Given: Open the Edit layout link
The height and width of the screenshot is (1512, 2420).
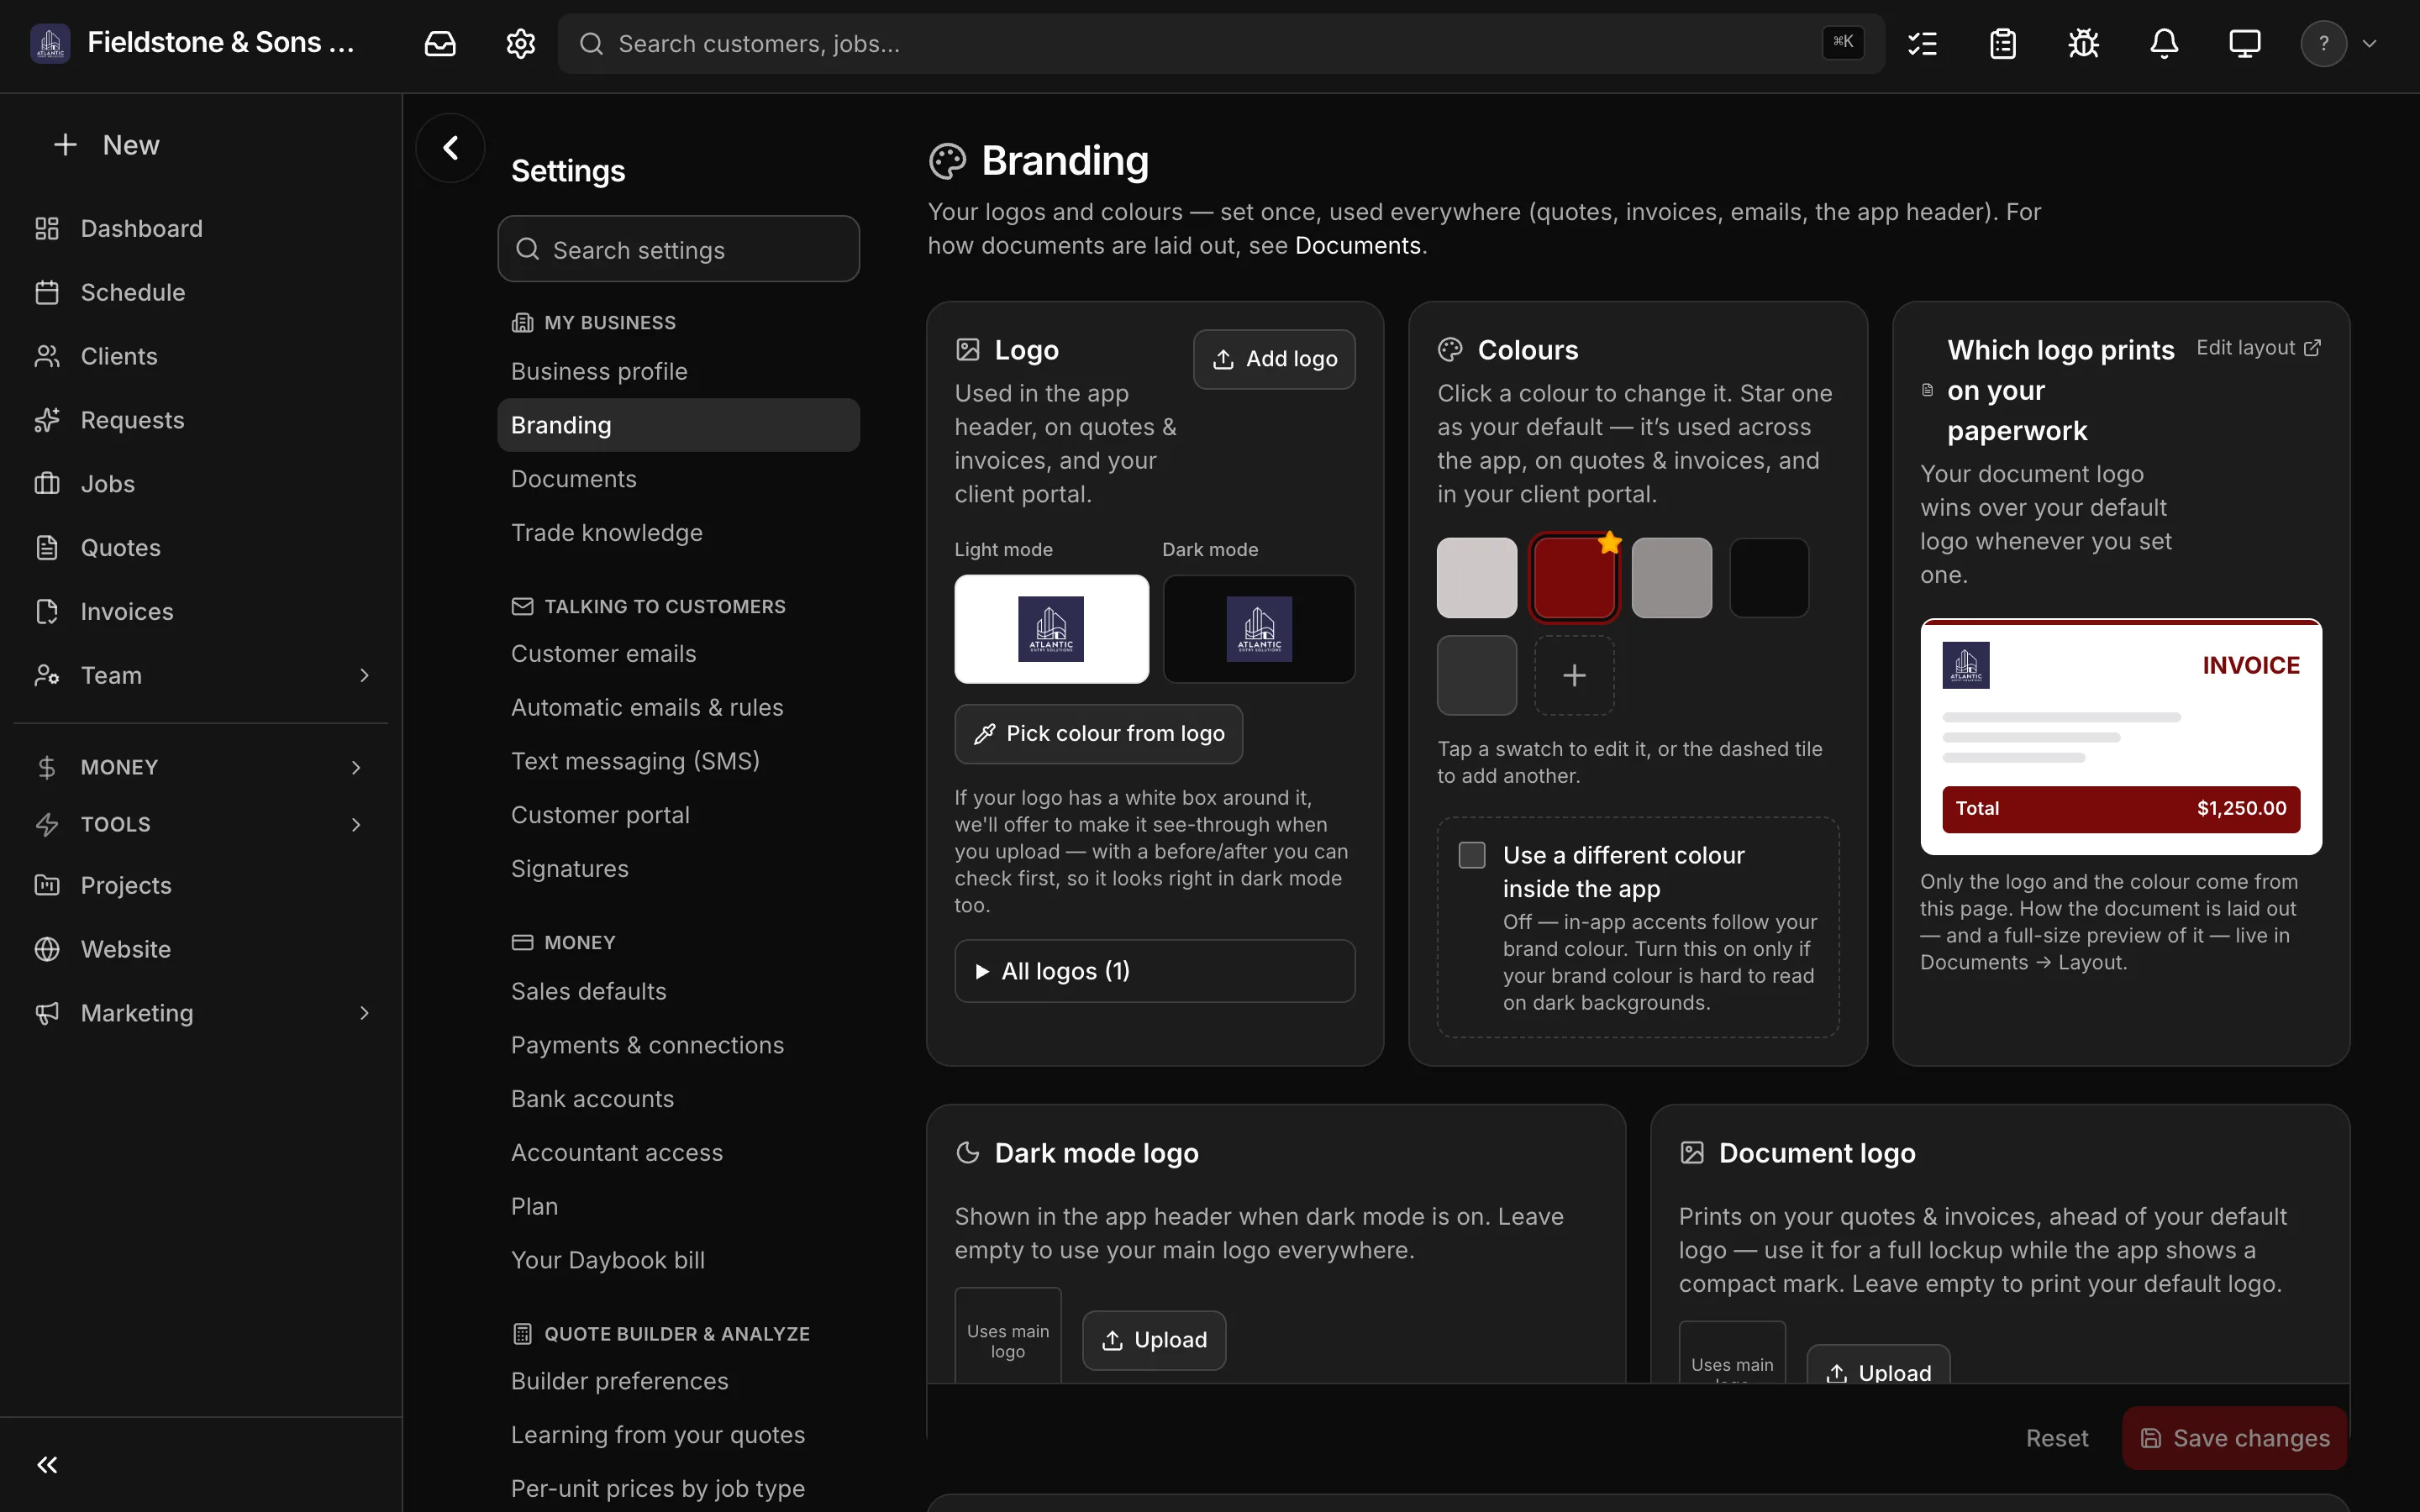Looking at the screenshot, I should pyautogui.click(x=2259, y=348).
